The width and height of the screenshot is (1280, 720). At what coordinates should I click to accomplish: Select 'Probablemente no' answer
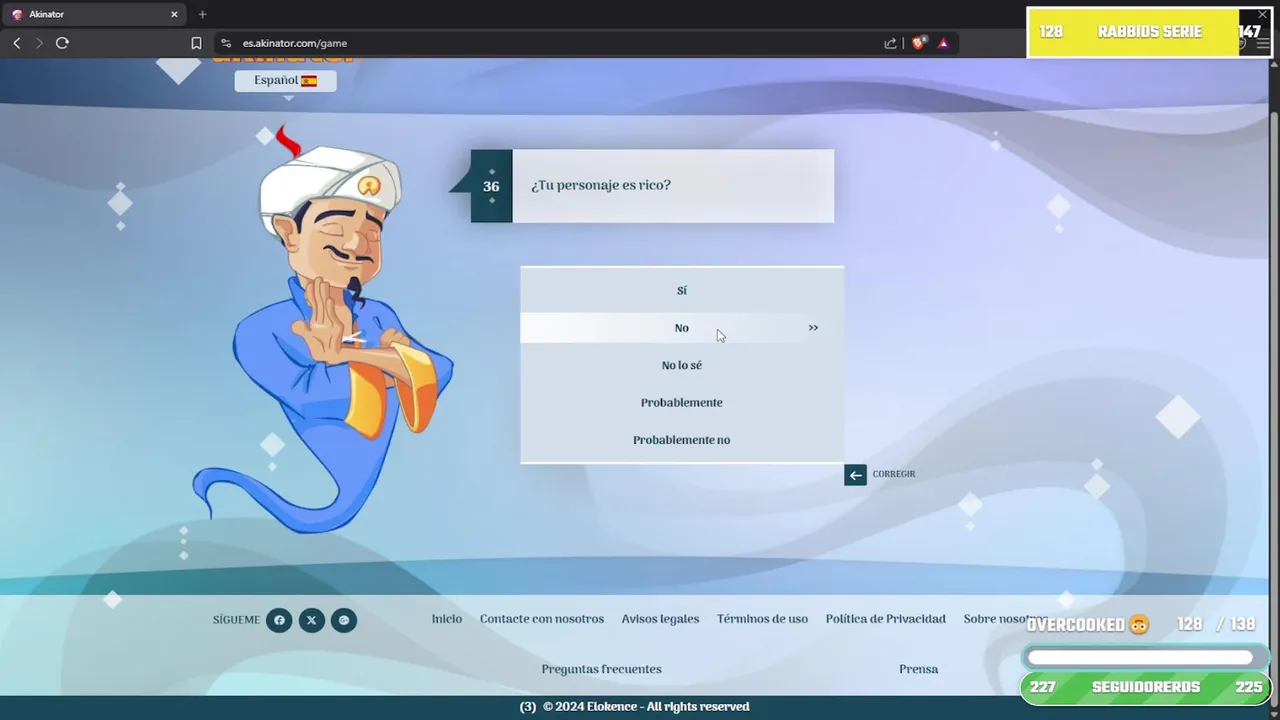tap(681, 440)
